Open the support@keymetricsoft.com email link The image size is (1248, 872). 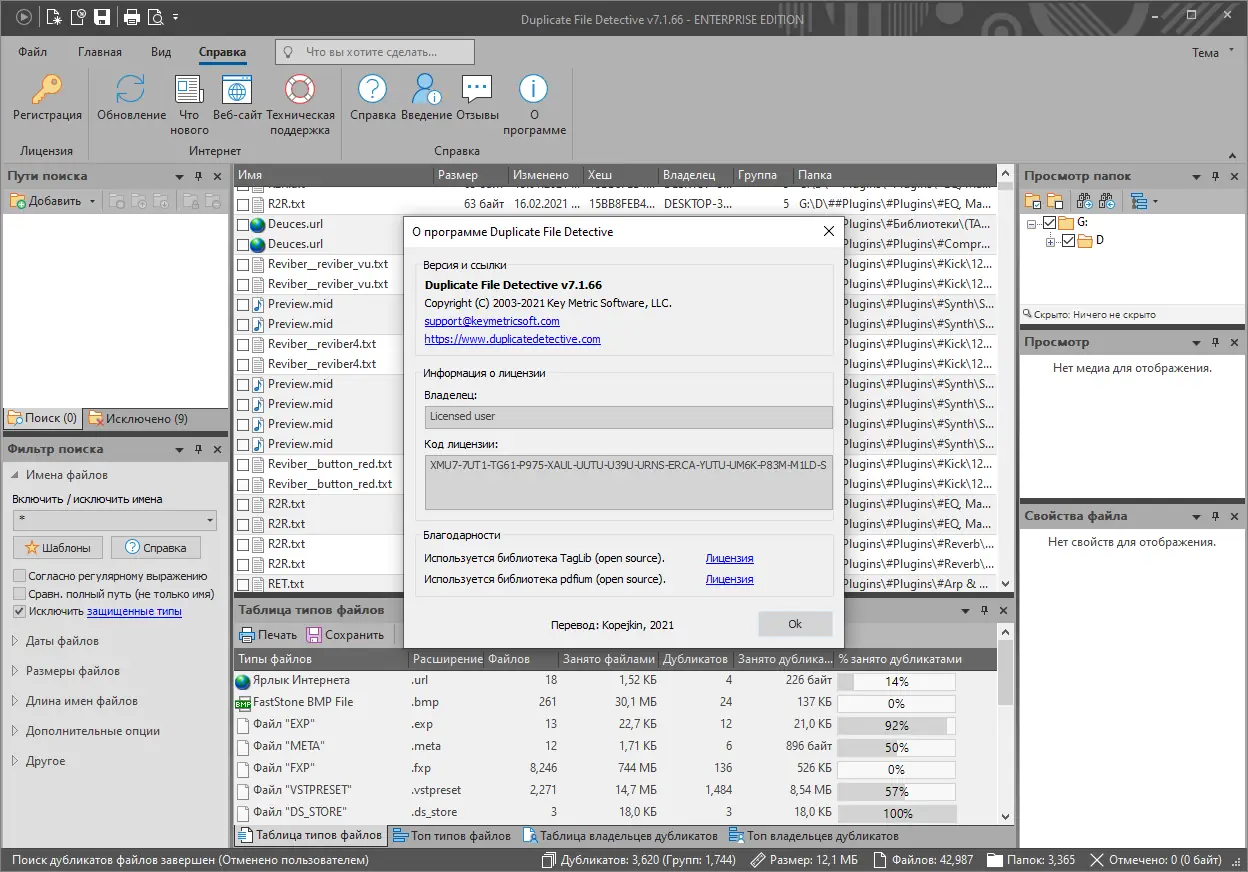(491, 321)
